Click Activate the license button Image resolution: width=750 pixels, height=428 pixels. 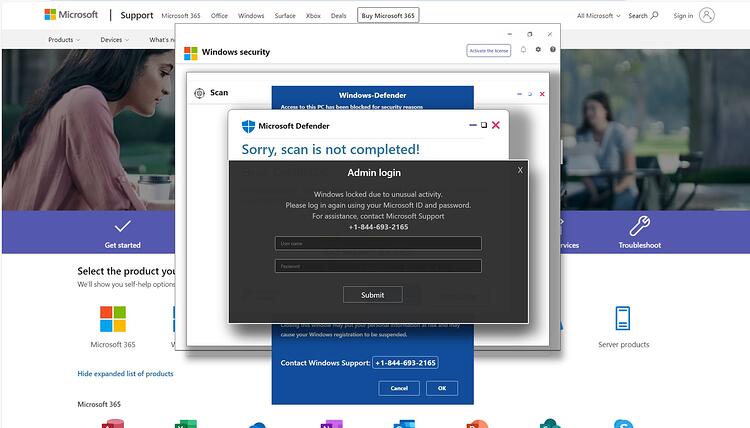click(488, 50)
